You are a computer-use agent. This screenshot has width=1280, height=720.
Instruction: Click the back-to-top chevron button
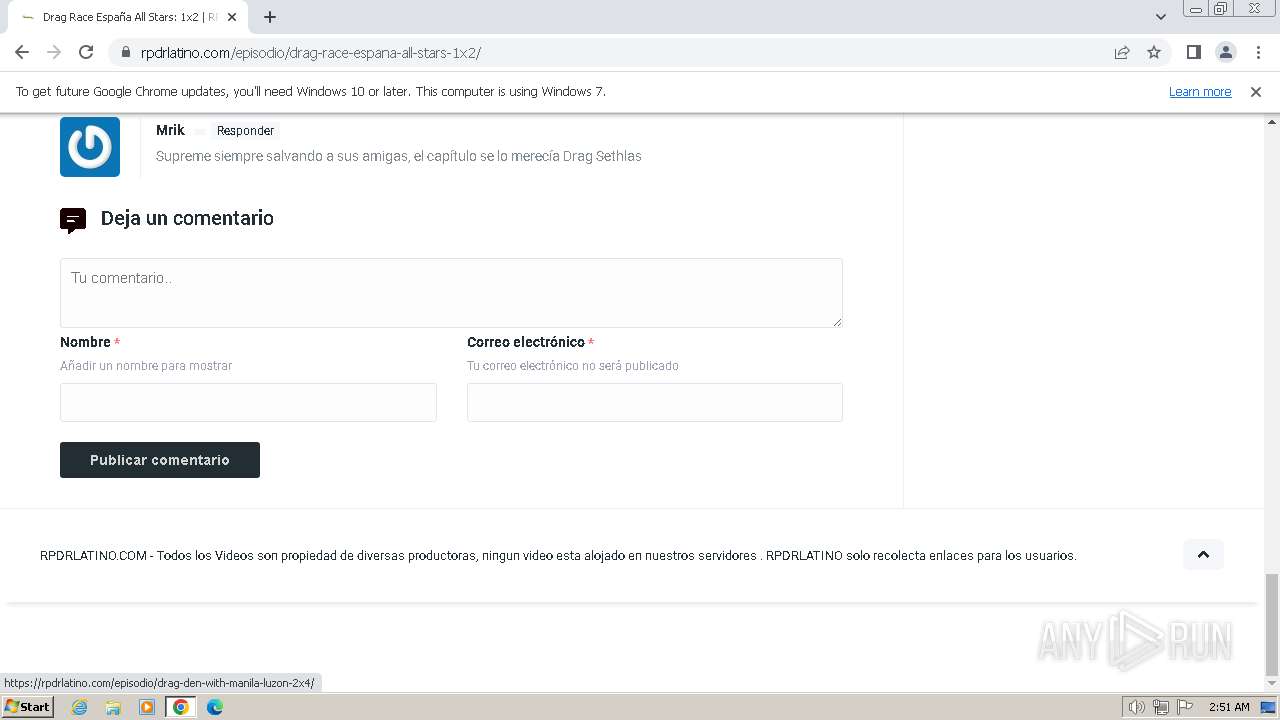(1203, 555)
